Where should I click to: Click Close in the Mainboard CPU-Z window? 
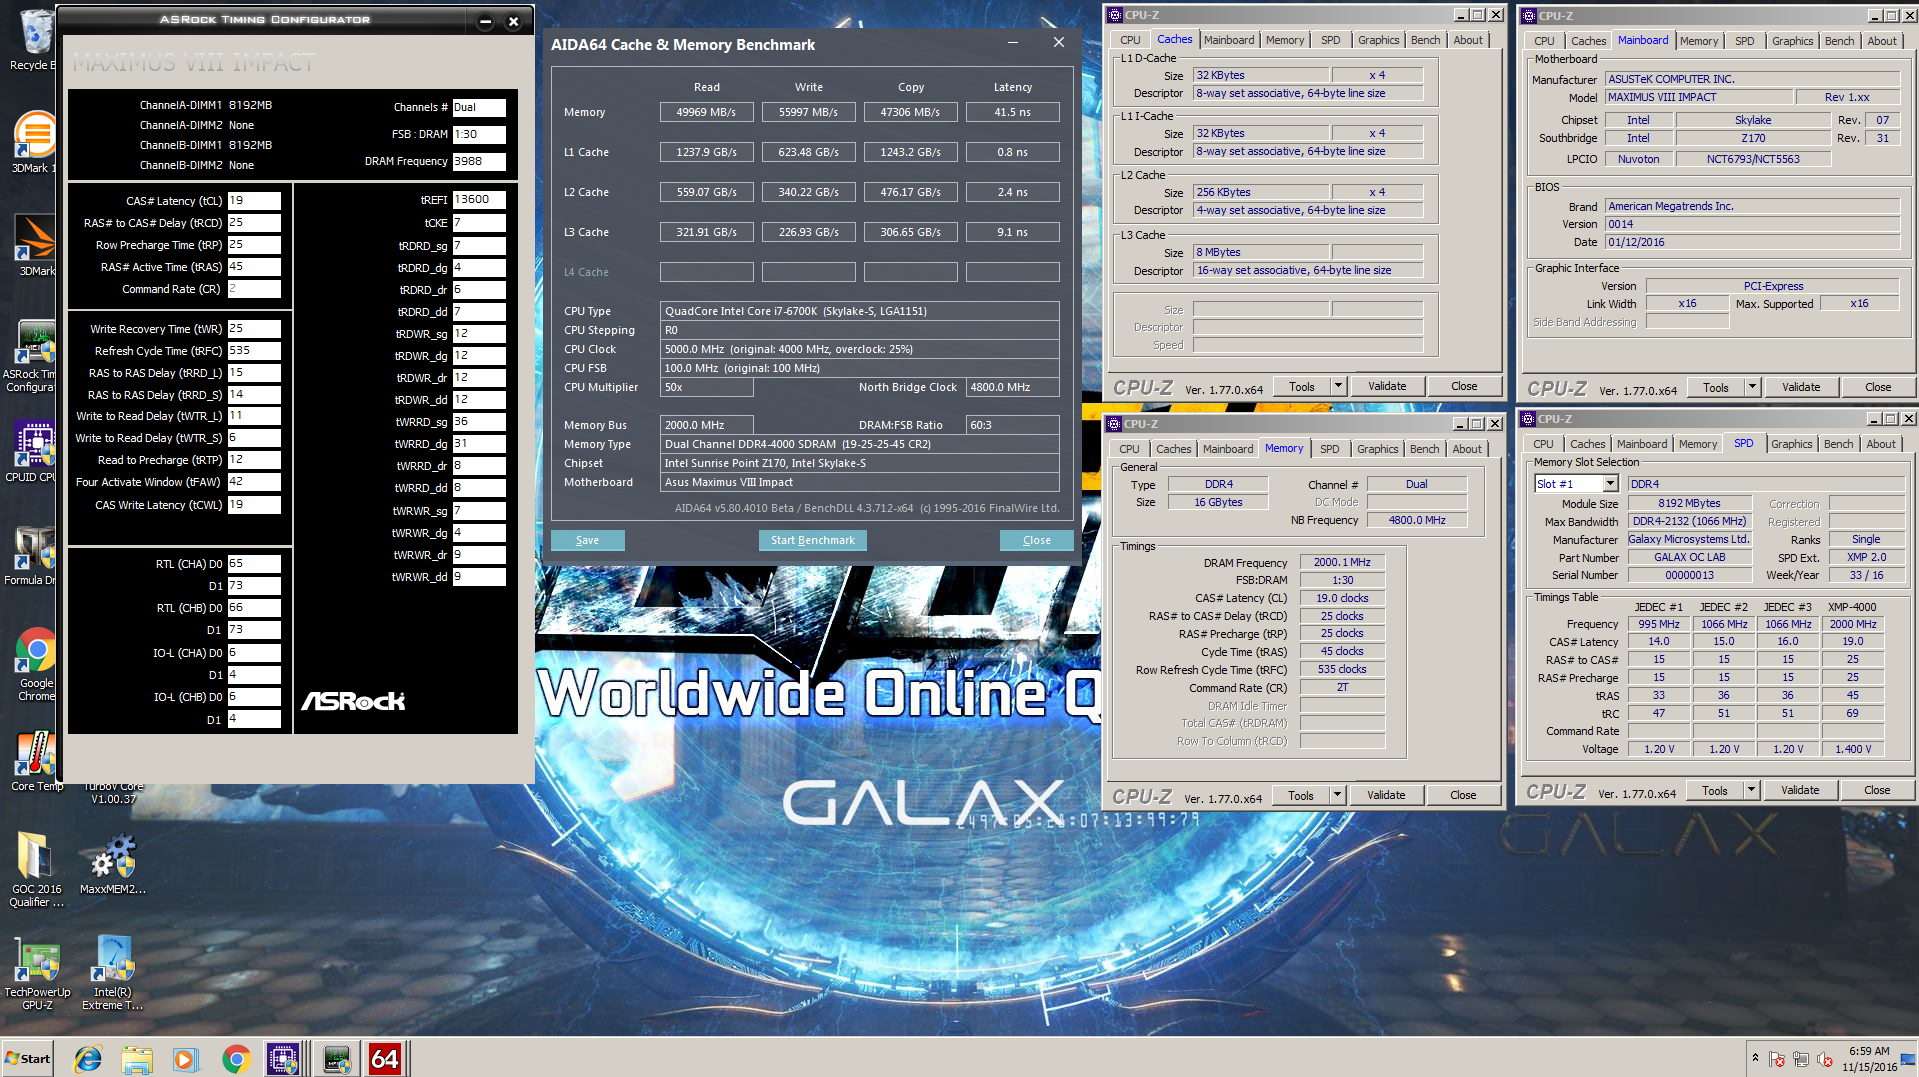pos(1878,387)
